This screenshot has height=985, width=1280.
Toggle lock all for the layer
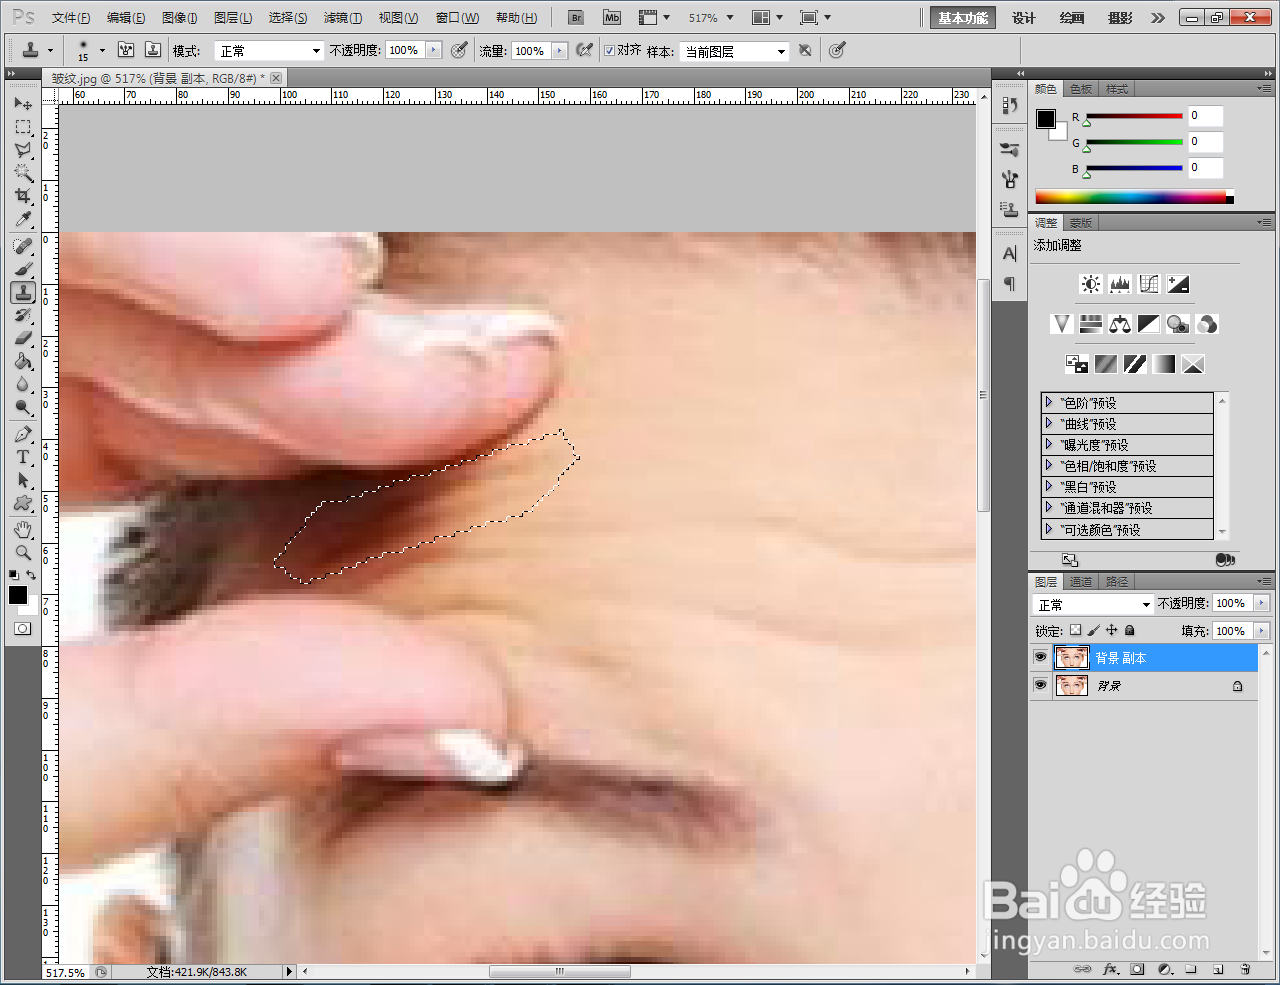click(1130, 630)
